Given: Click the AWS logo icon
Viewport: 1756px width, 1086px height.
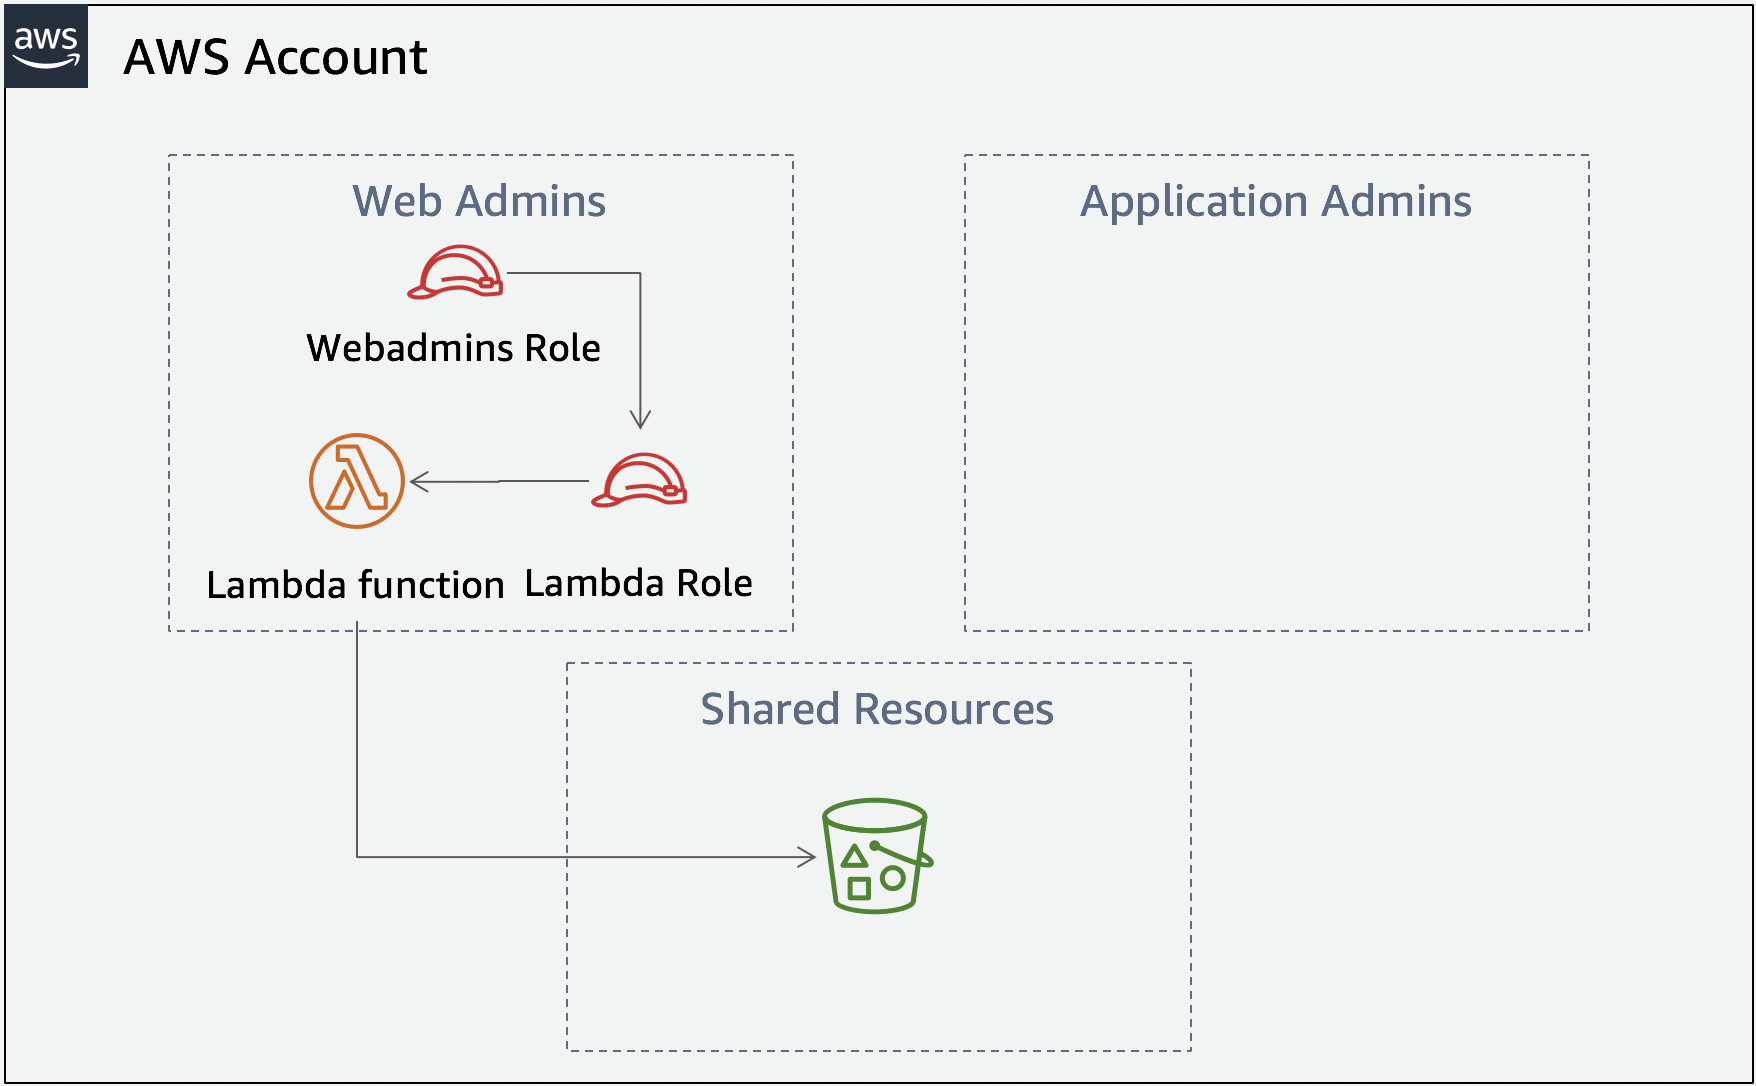Looking at the screenshot, I should coord(47,47).
